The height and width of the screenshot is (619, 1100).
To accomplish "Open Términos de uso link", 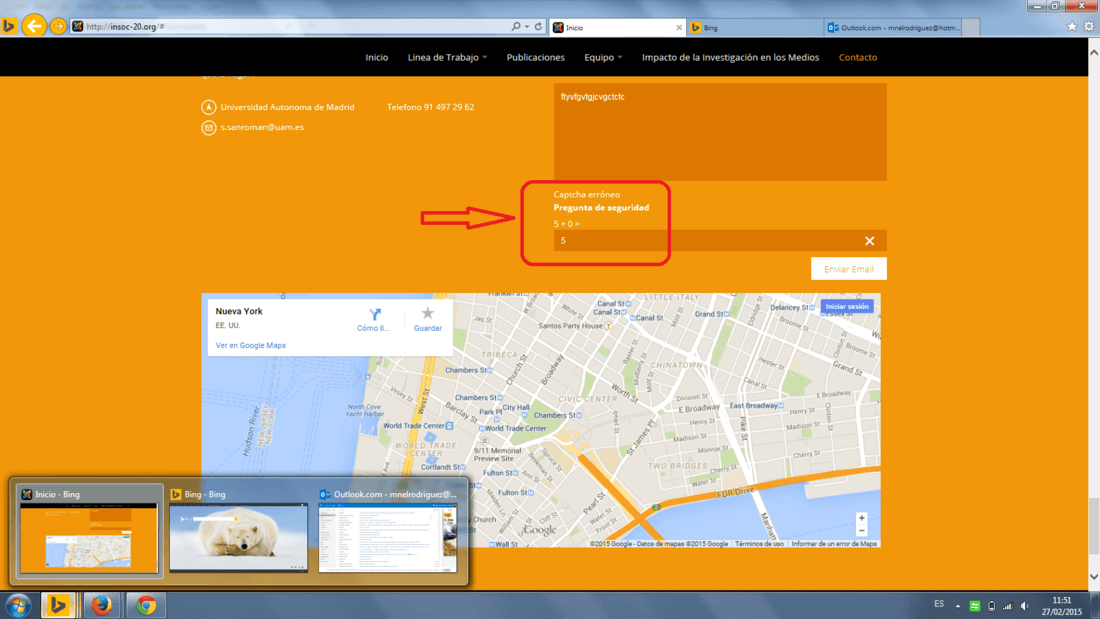I will click(759, 544).
